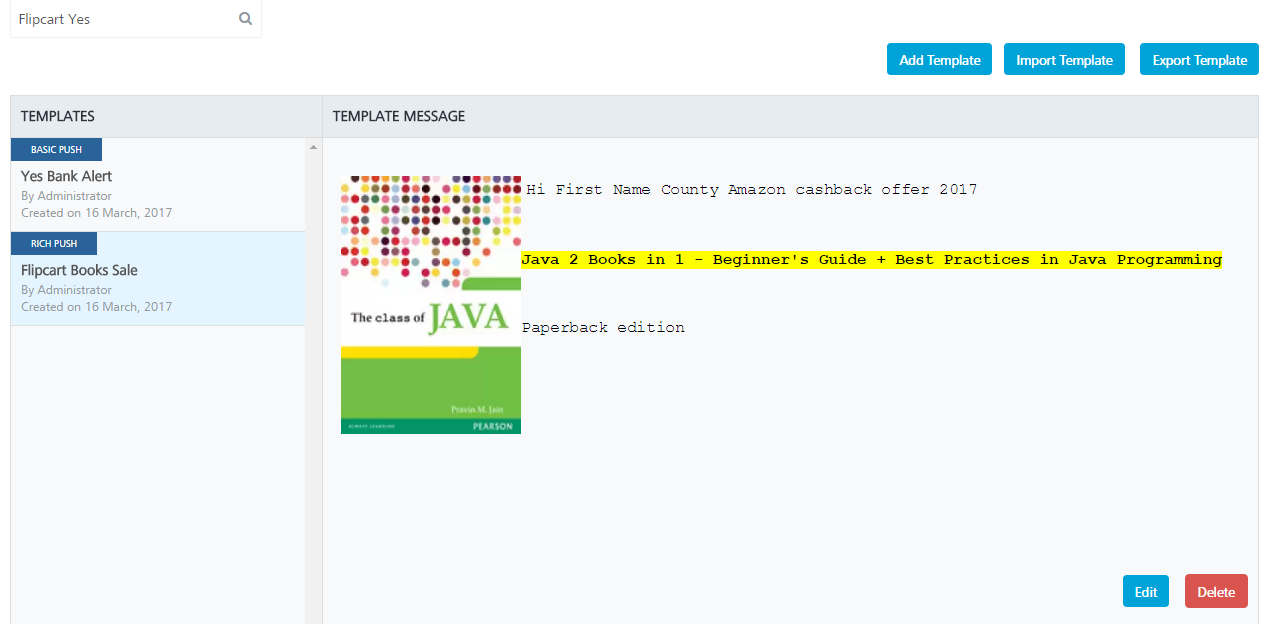Click the RICH PUSH tag label
Image resolution: width=1272 pixels, height=624 pixels.
54,244
